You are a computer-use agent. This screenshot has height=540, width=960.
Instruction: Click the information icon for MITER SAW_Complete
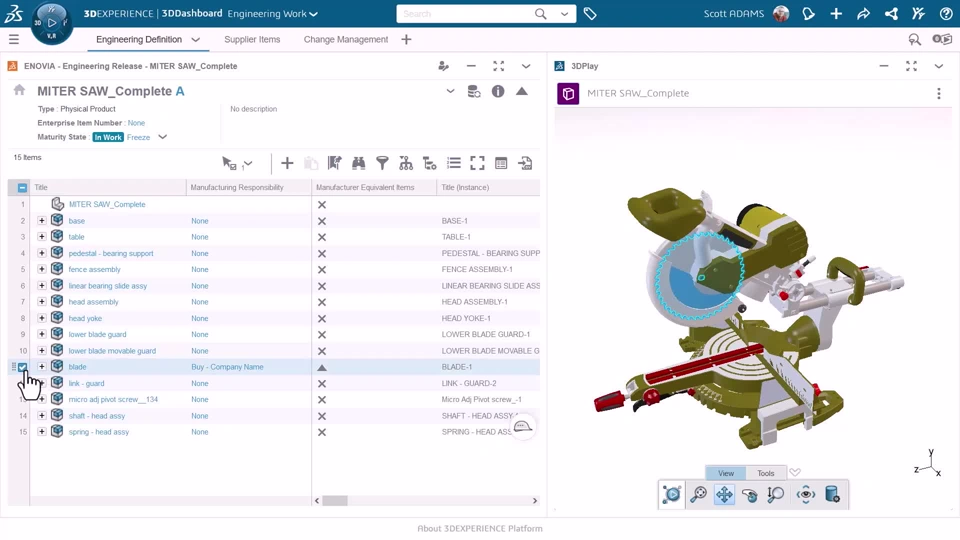(x=498, y=91)
